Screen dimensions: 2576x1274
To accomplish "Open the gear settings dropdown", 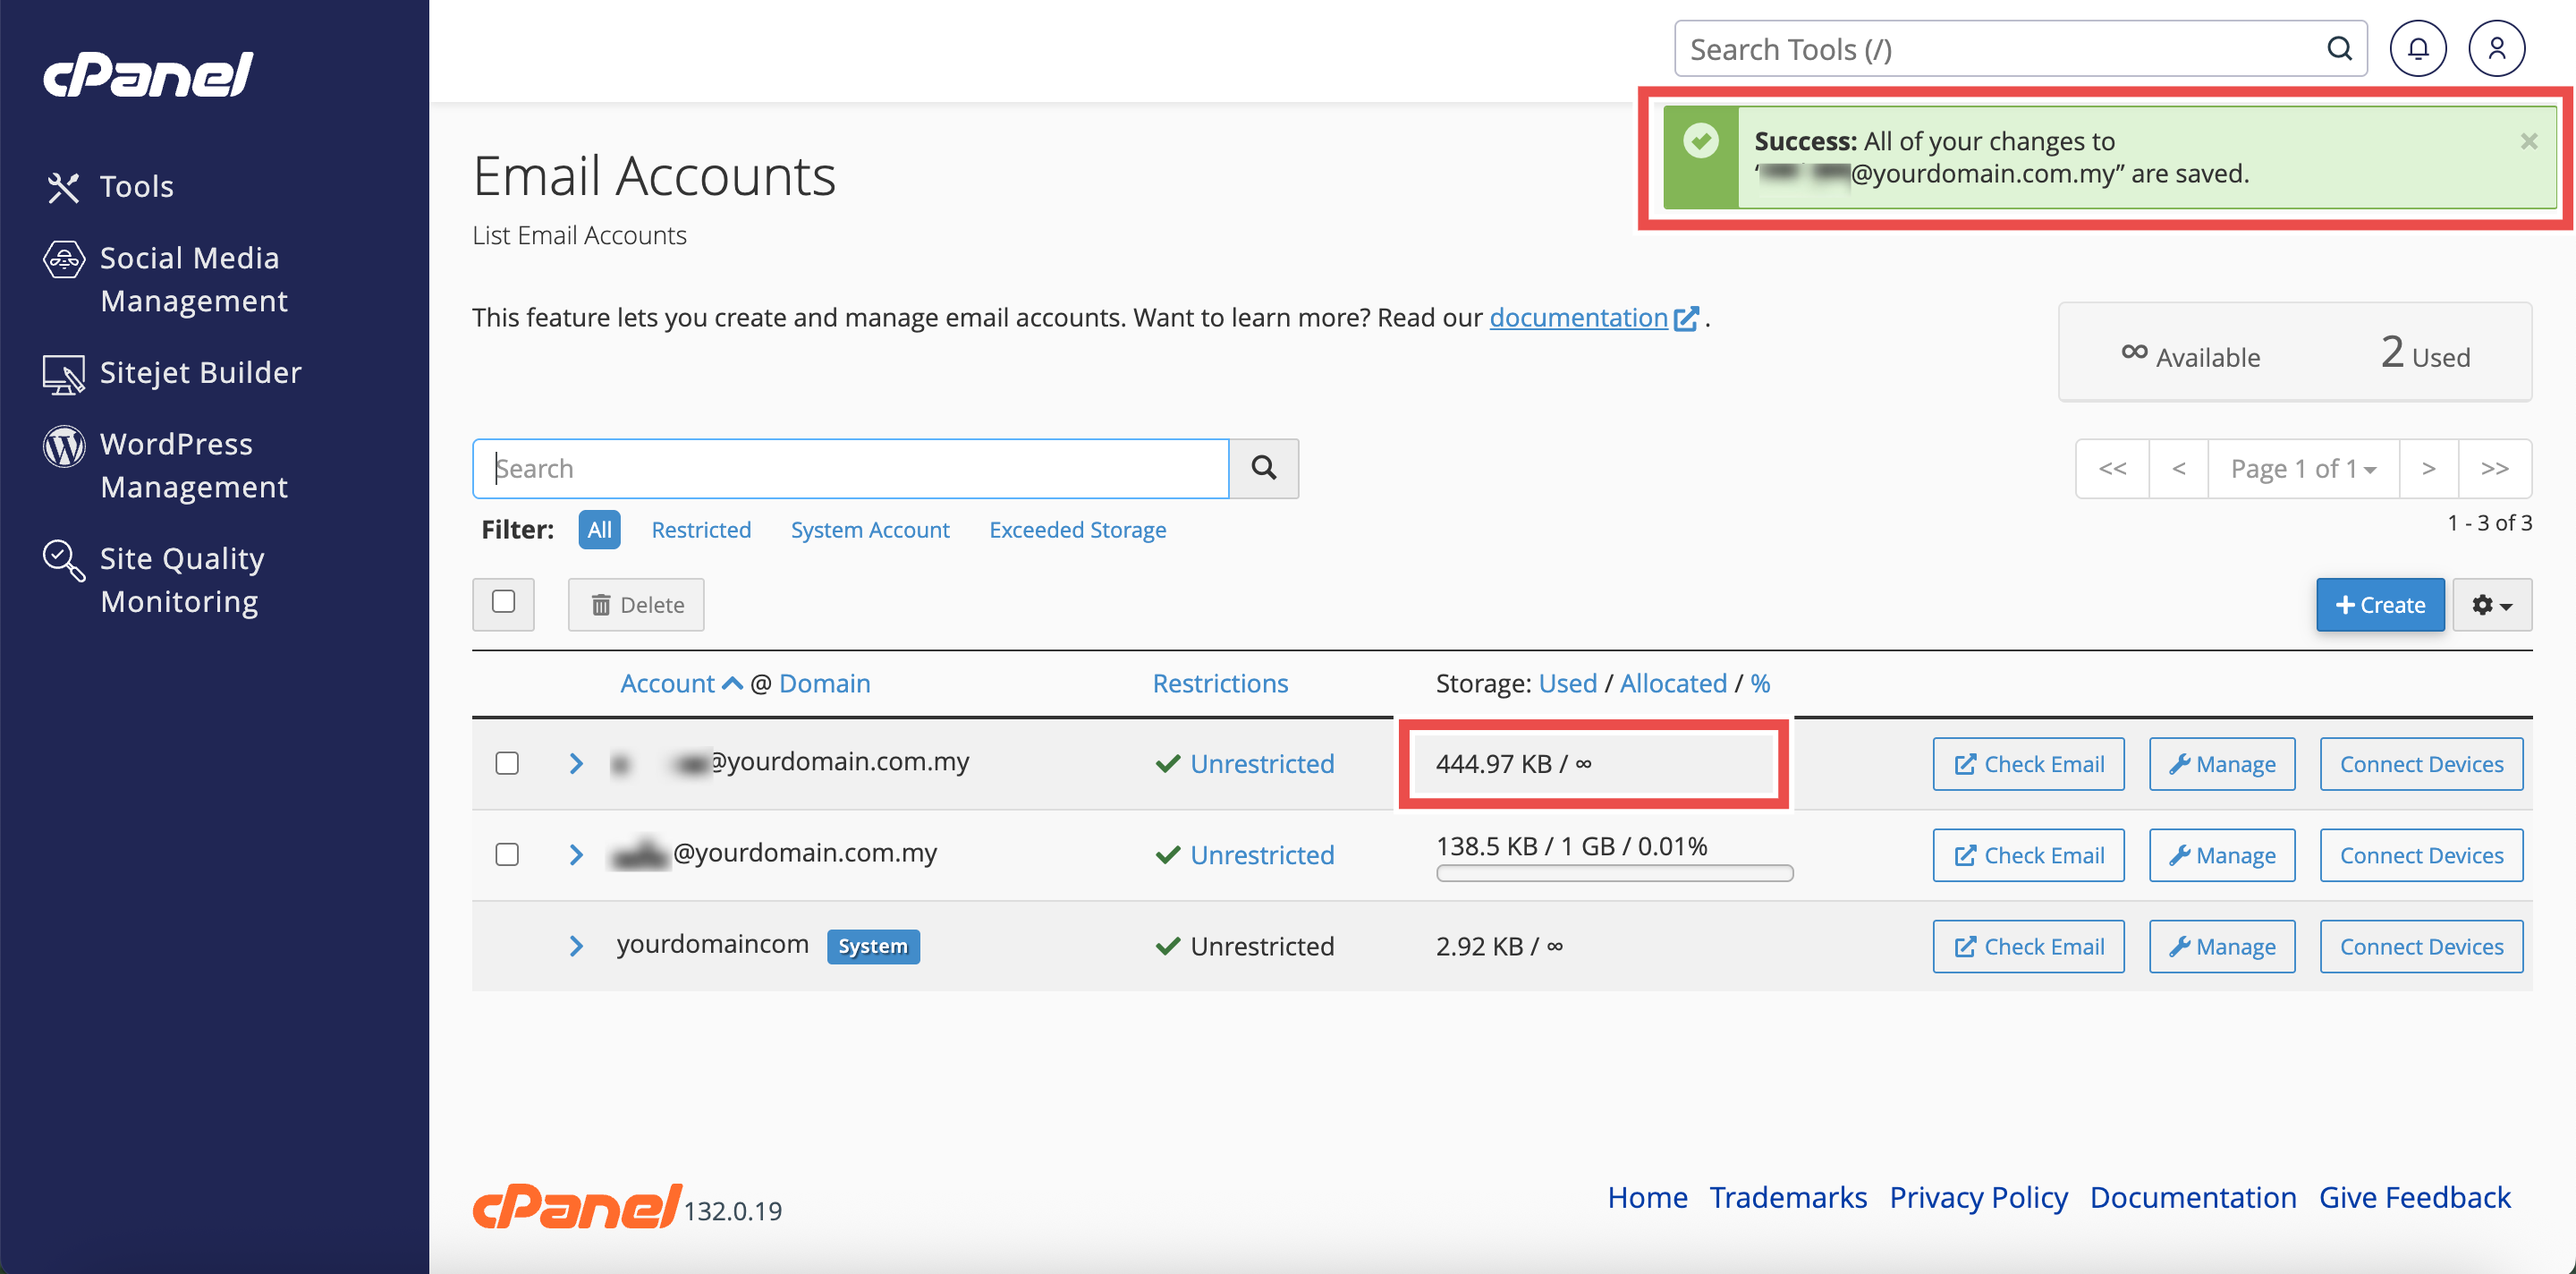I will 2491,604.
